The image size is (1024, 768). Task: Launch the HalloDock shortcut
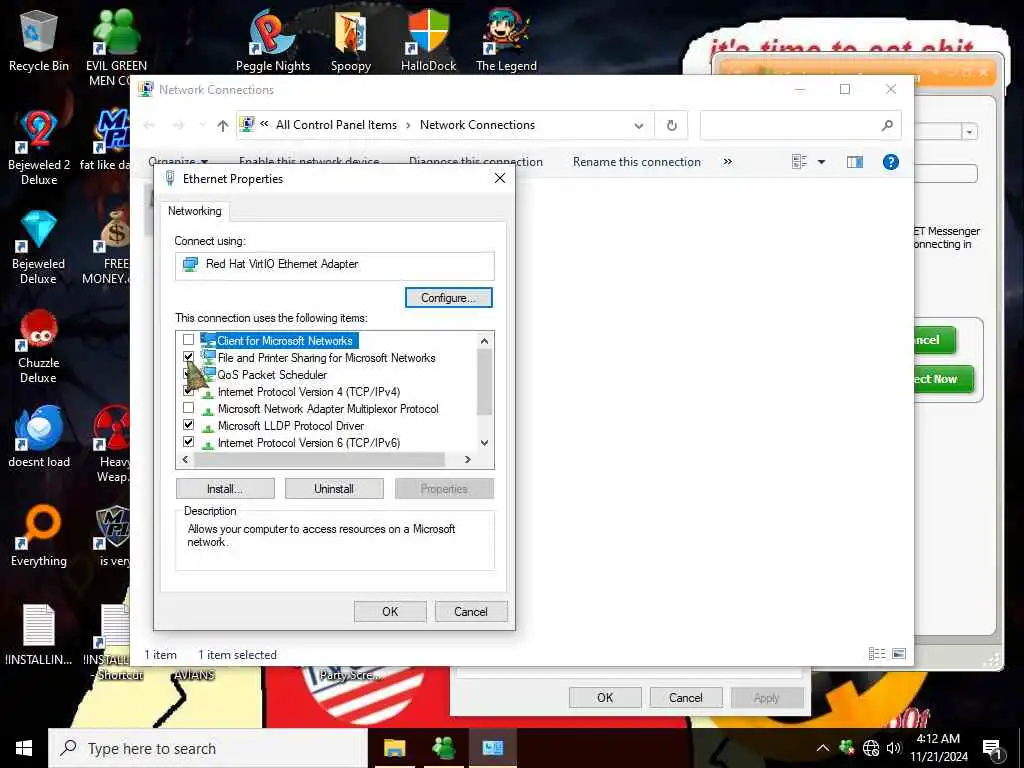428,40
